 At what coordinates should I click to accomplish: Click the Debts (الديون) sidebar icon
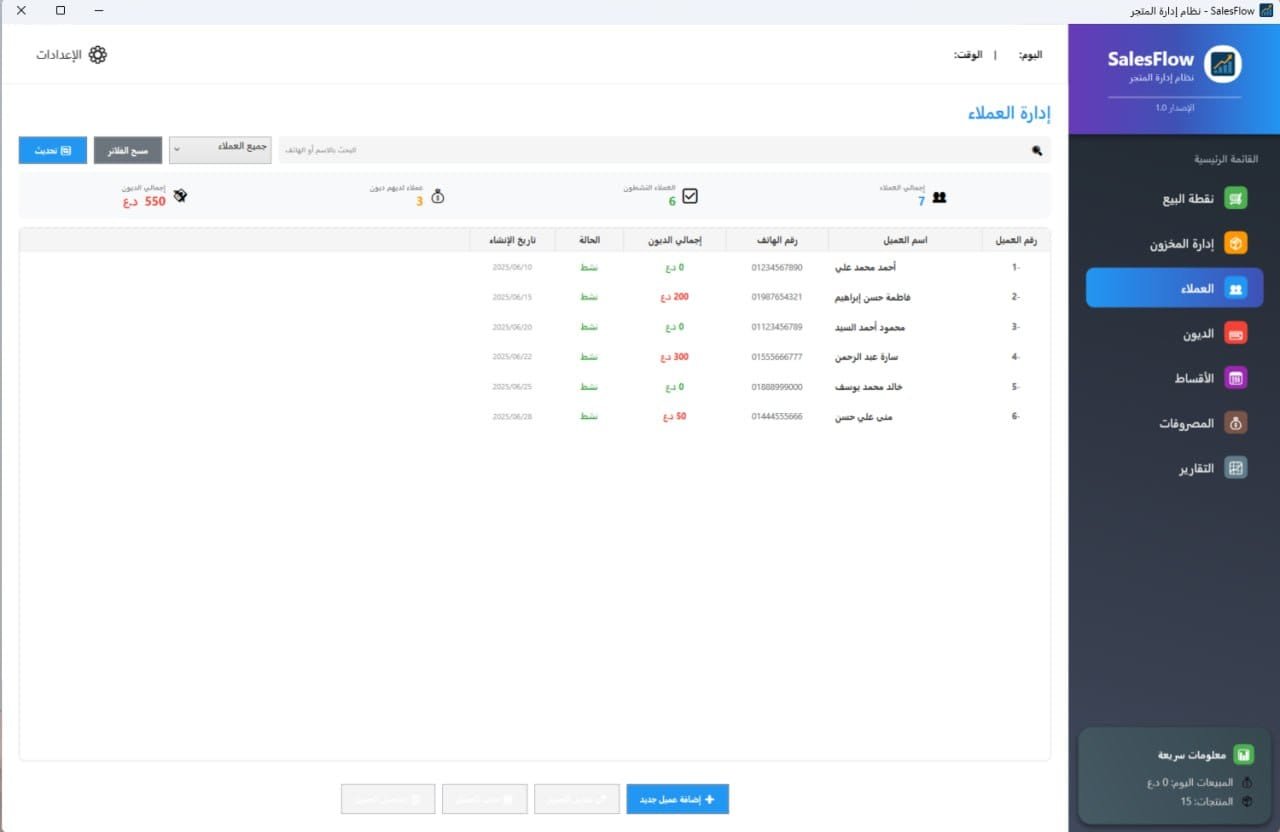[1236, 334]
